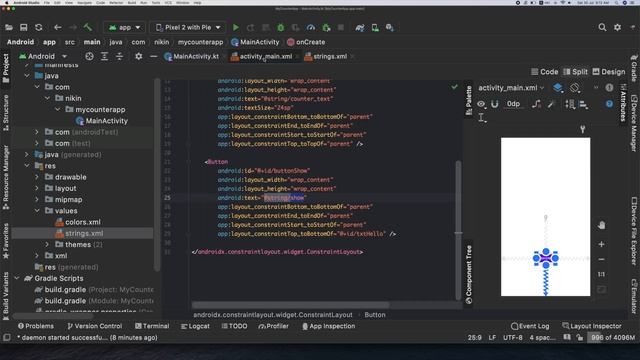Switch editor to Design view
This screenshot has height=360, width=640.
pyautogui.click(x=609, y=72)
